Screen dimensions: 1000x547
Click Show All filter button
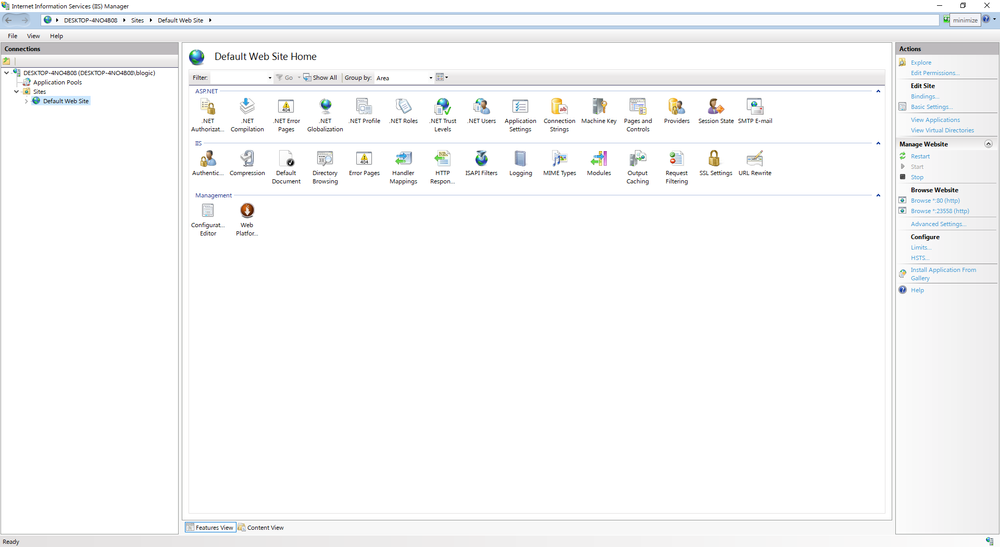(x=320, y=78)
